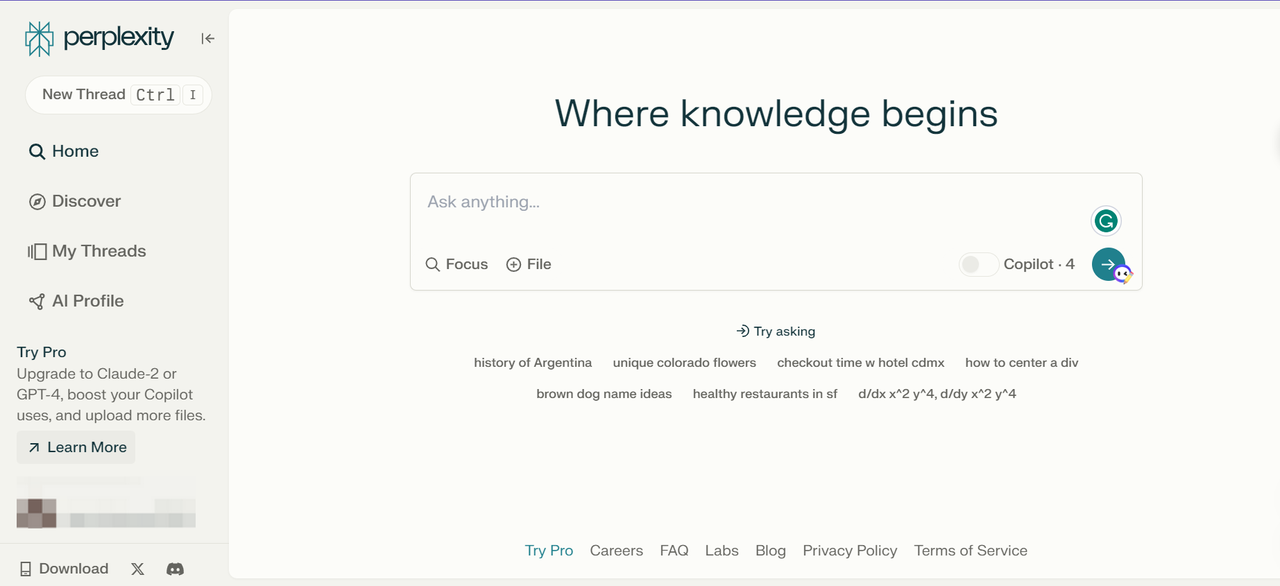1280x586 pixels.
Task: Click Download in the sidebar footer
Action: pyautogui.click(x=64, y=569)
